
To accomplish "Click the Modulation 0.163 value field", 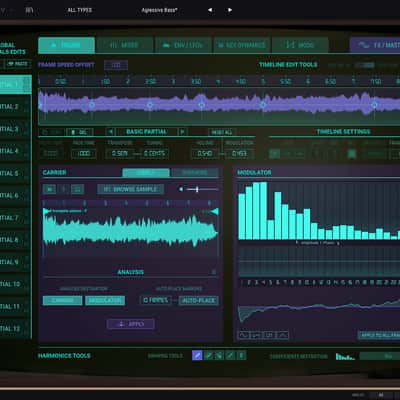I will pyautogui.click(x=239, y=154).
